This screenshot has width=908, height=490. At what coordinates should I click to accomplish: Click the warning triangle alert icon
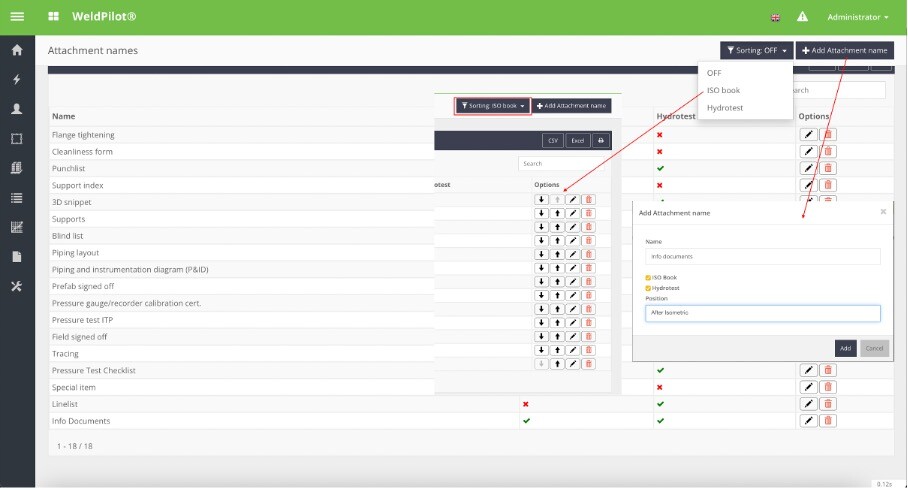(x=802, y=17)
